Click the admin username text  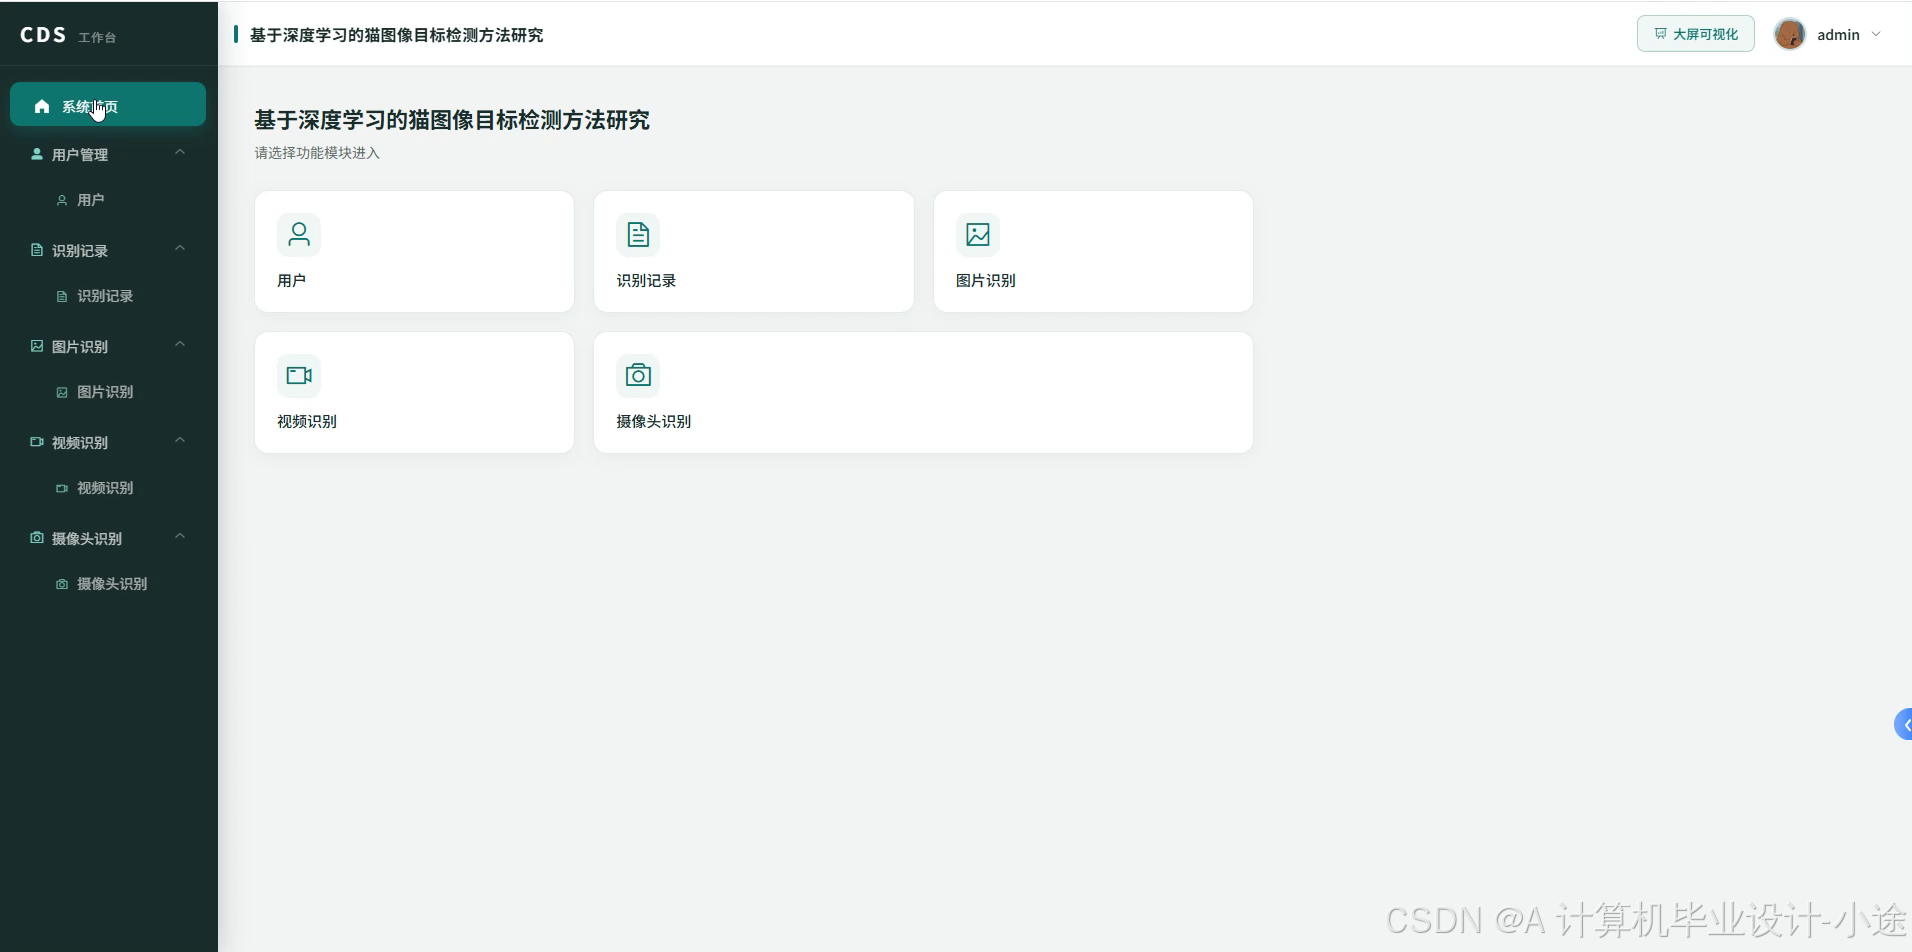pyautogui.click(x=1838, y=35)
